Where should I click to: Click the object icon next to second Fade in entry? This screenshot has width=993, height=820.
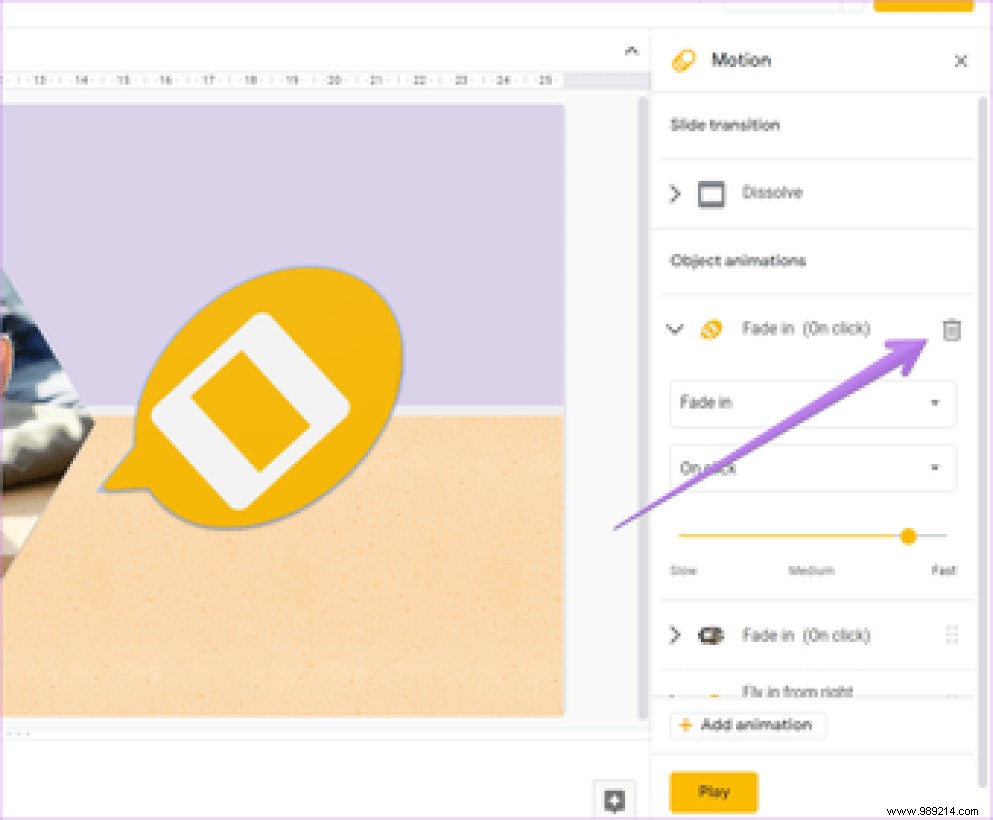pyautogui.click(x=711, y=635)
